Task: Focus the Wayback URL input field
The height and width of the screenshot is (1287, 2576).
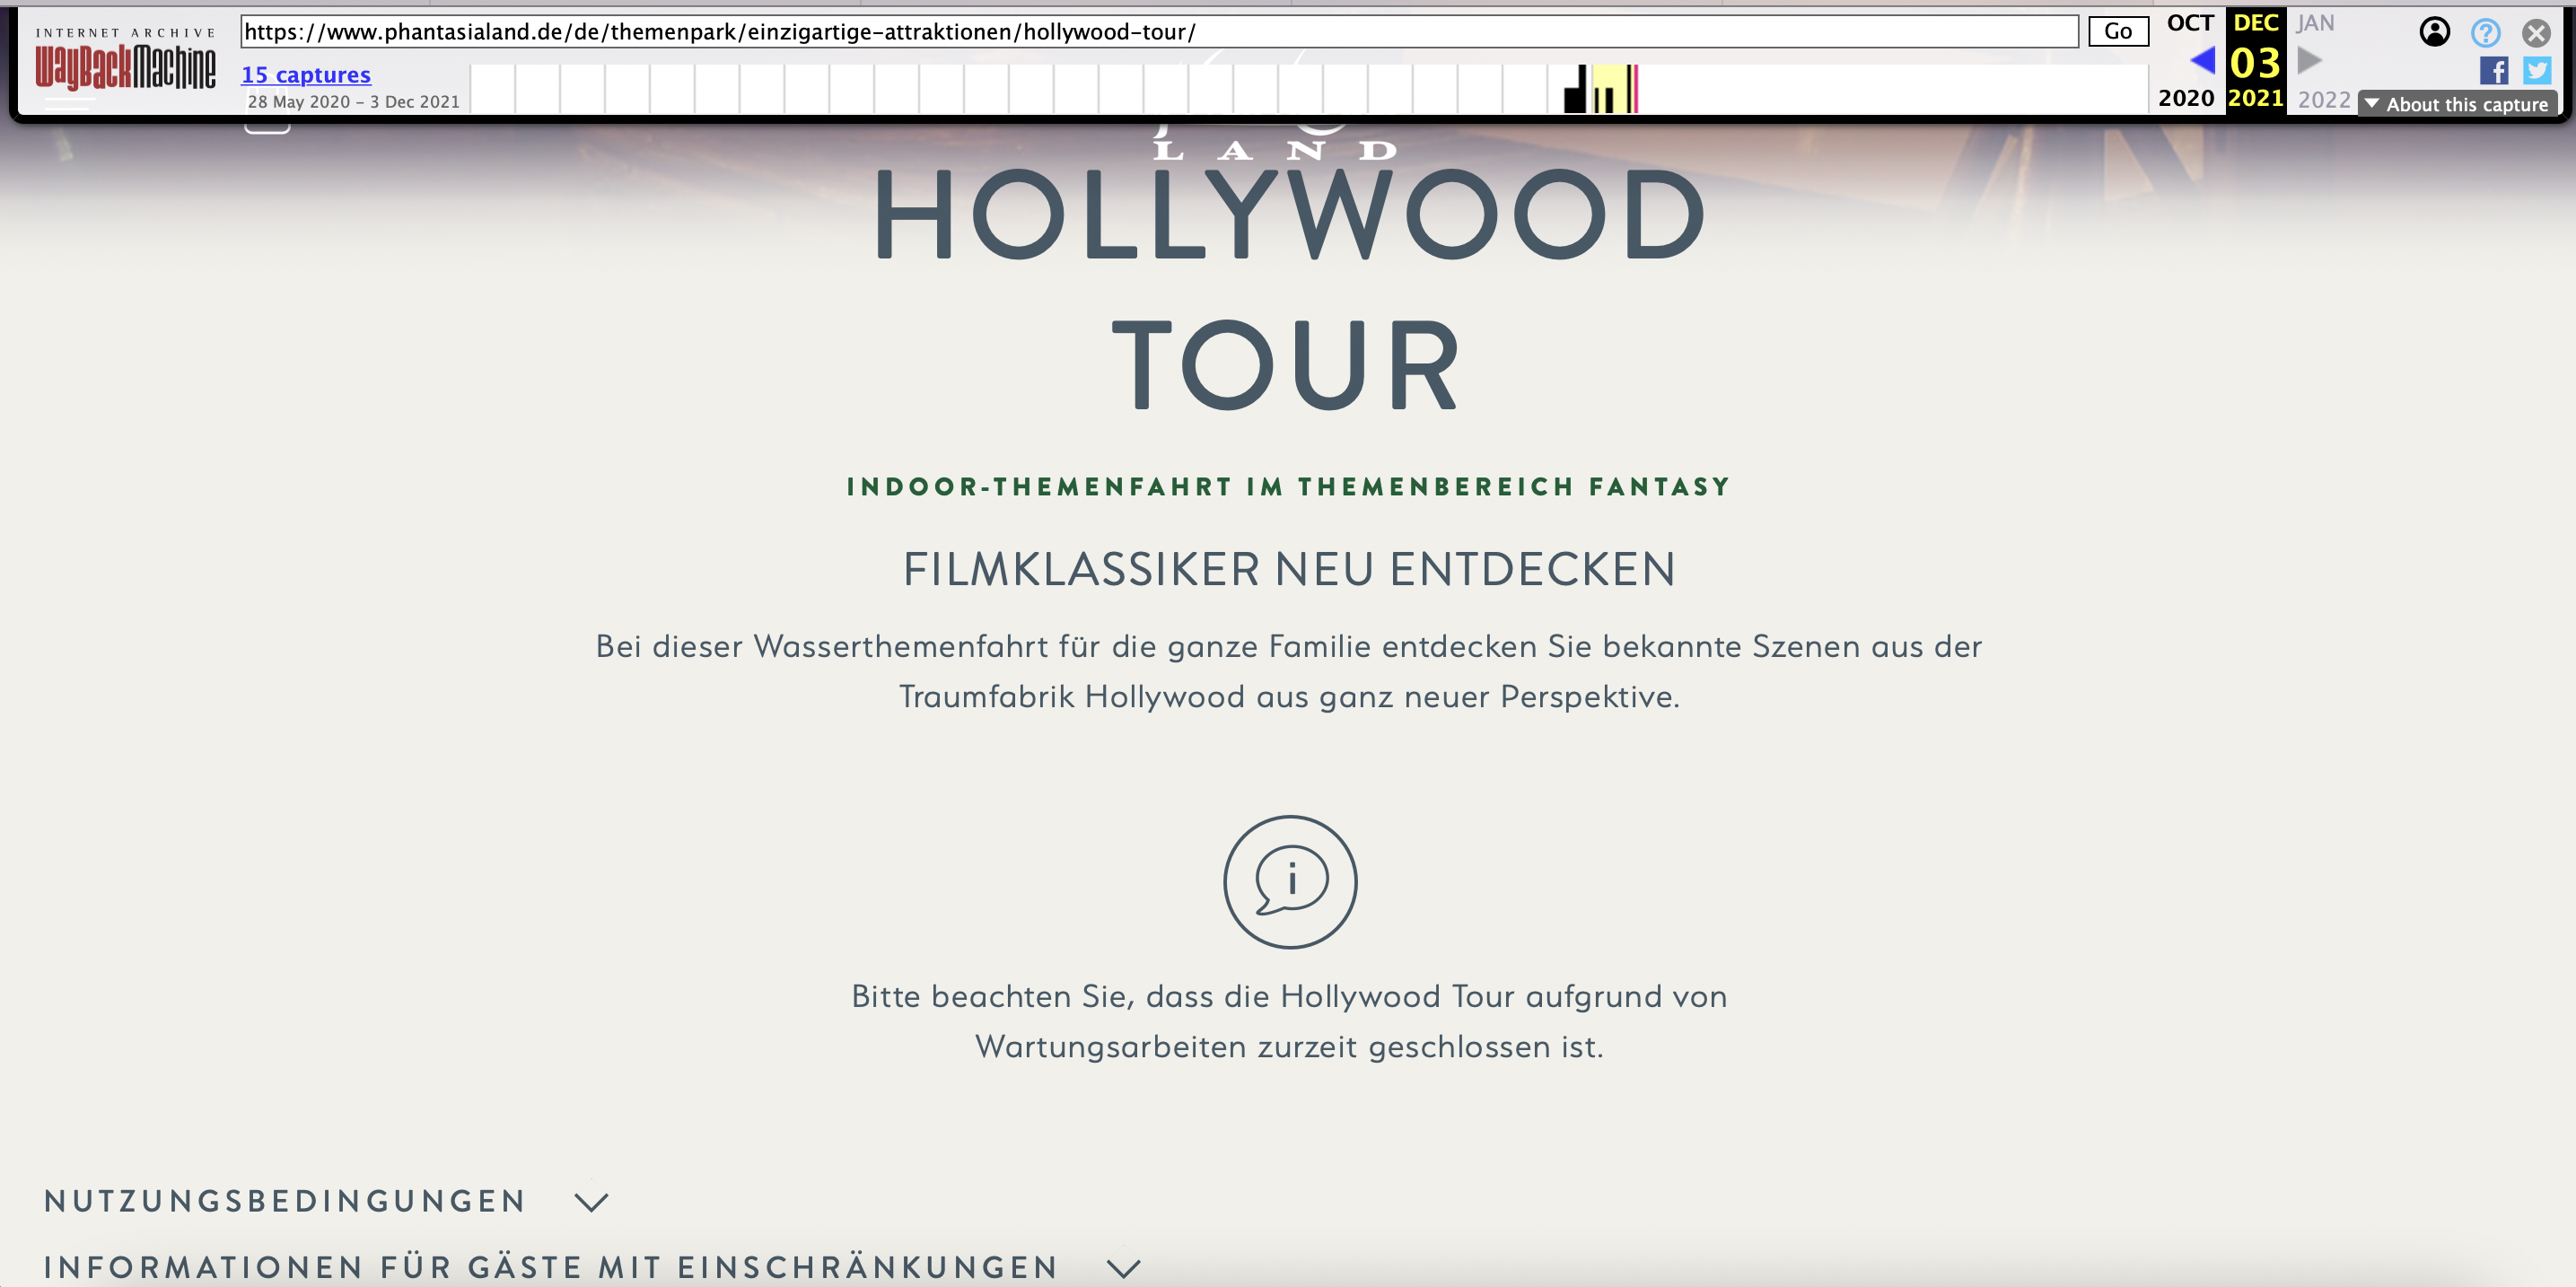Action: tap(1159, 32)
